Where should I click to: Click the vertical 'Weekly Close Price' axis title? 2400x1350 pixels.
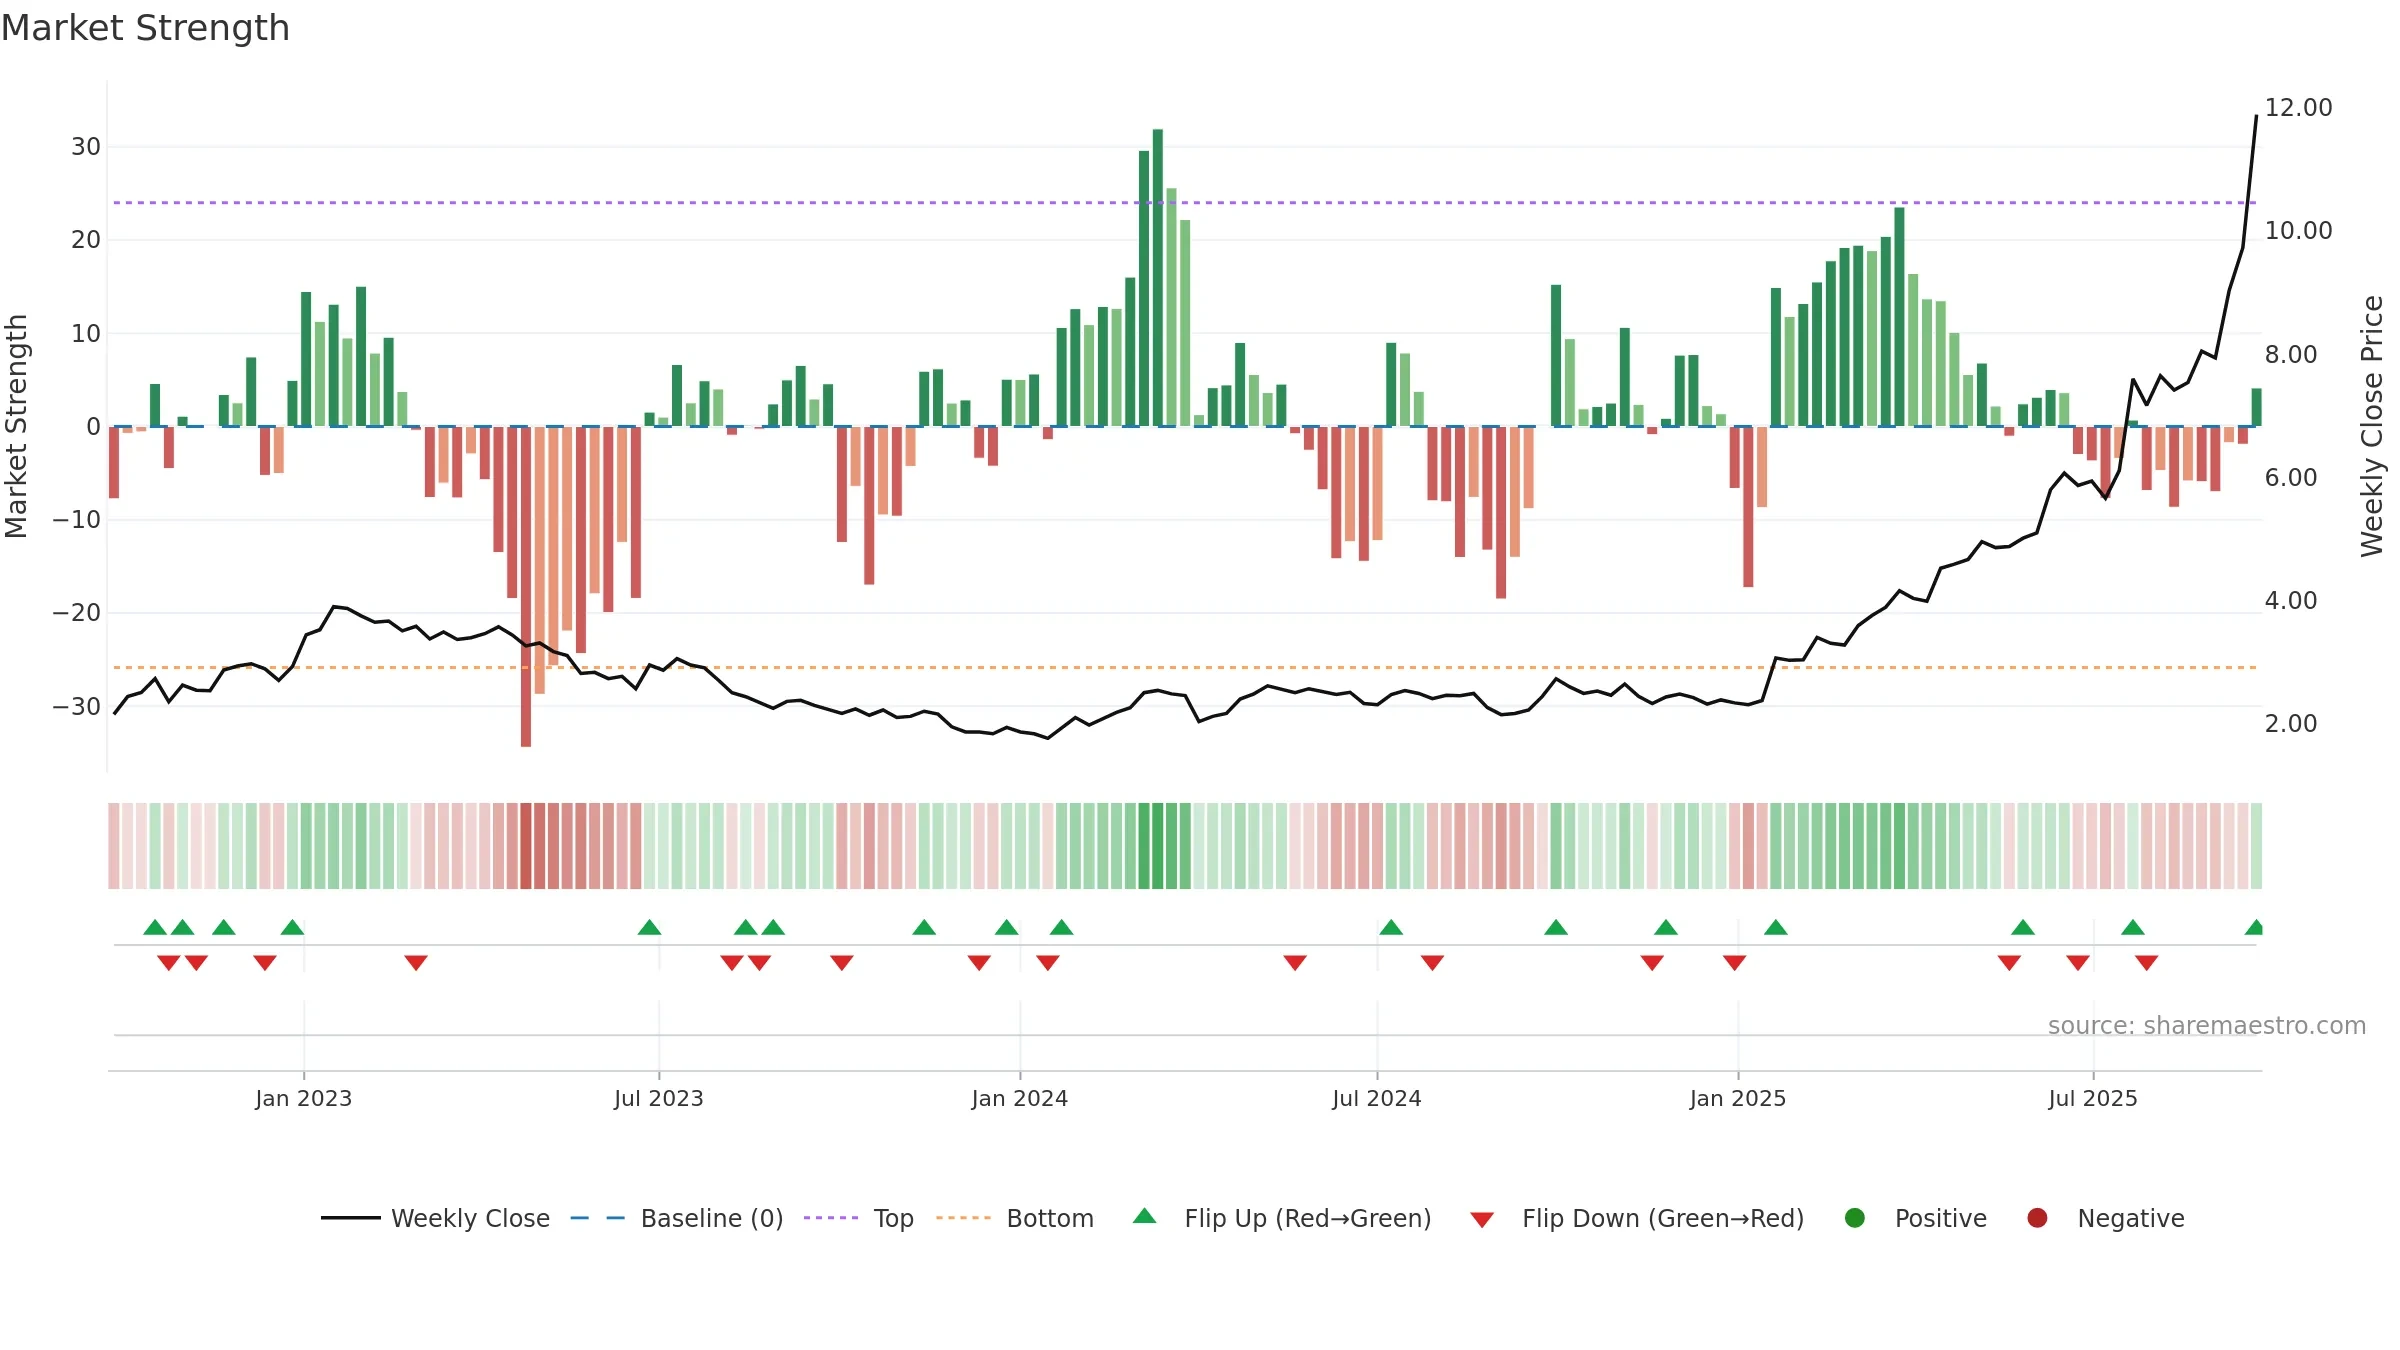(2372, 426)
